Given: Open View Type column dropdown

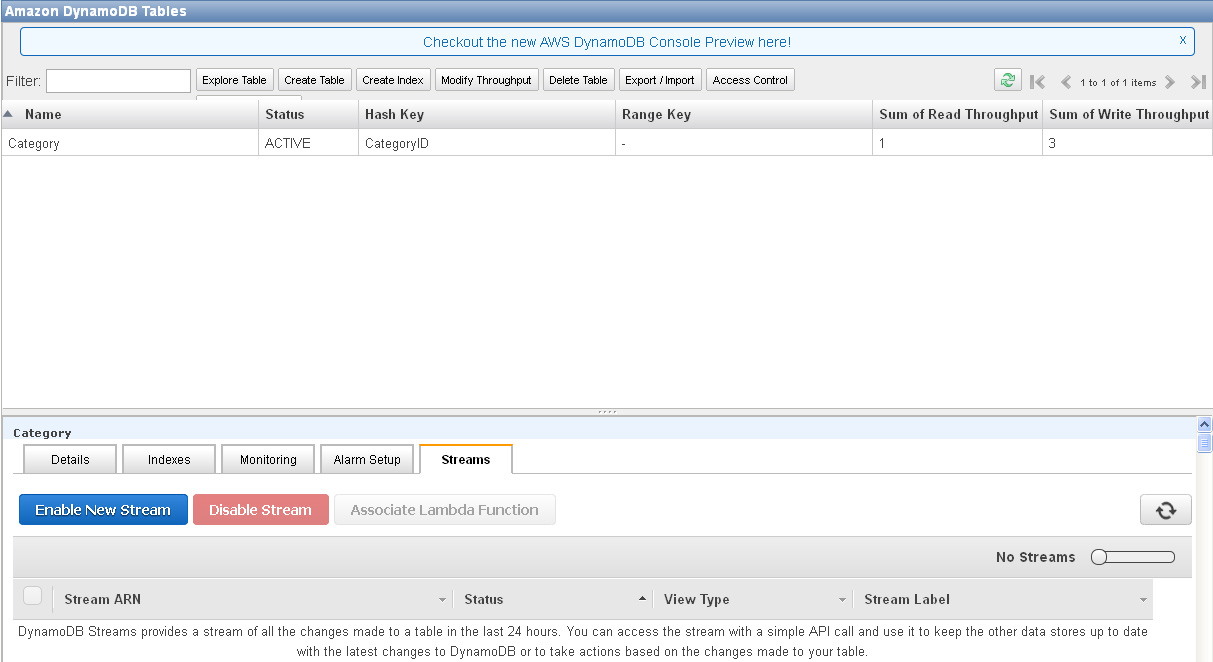Looking at the screenshot, I should [x=842, y=600].
